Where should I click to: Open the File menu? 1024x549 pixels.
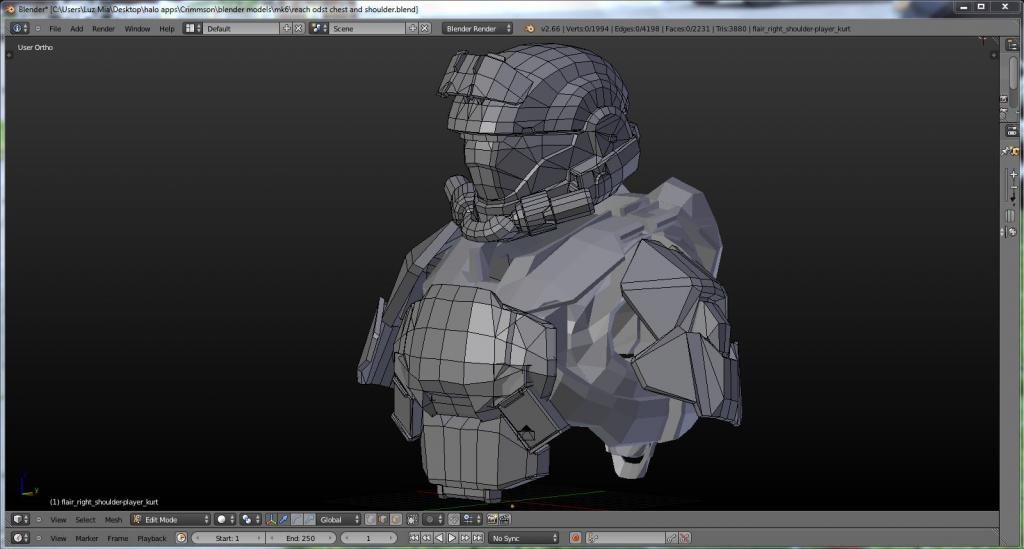coord(55,28)
